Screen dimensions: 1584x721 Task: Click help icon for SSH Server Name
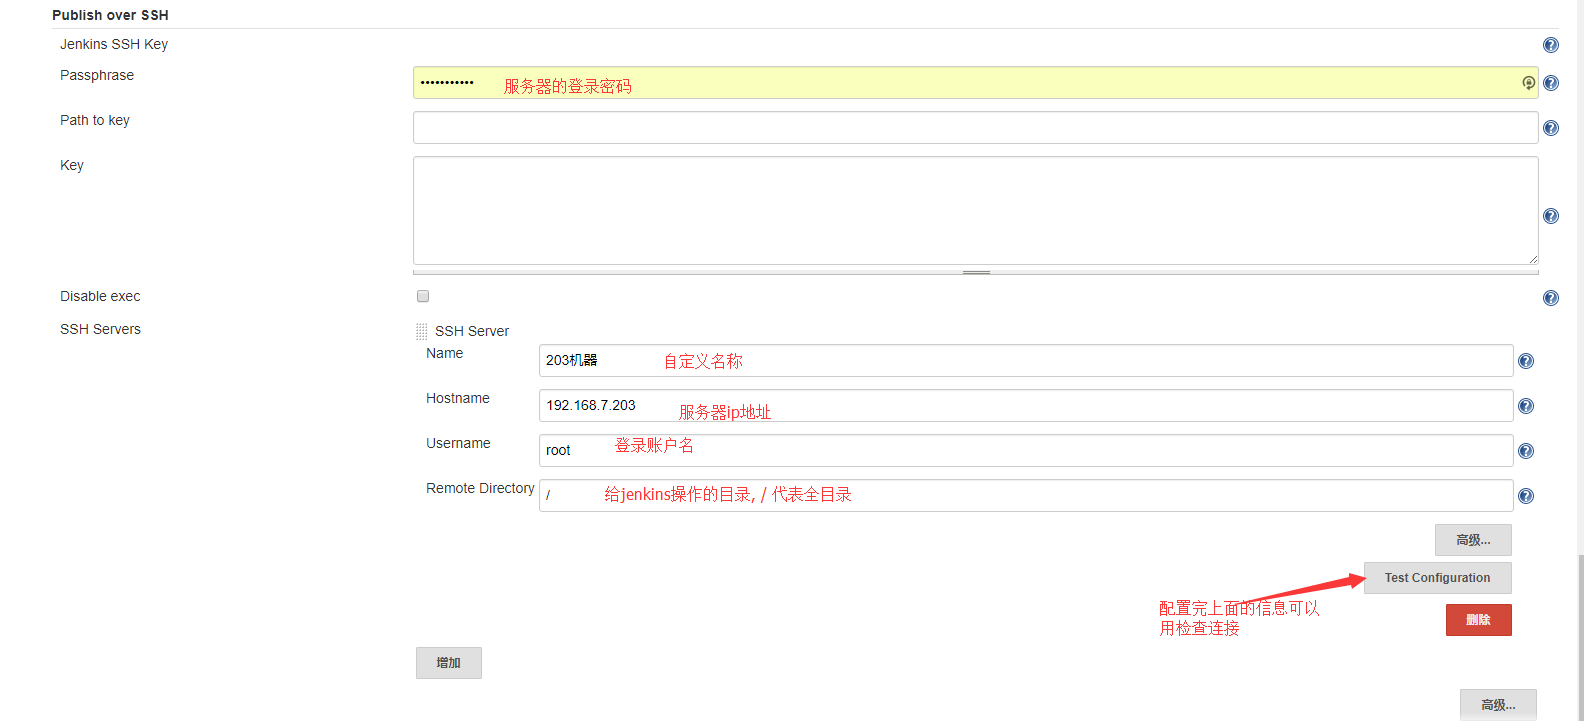point(1525,361)
